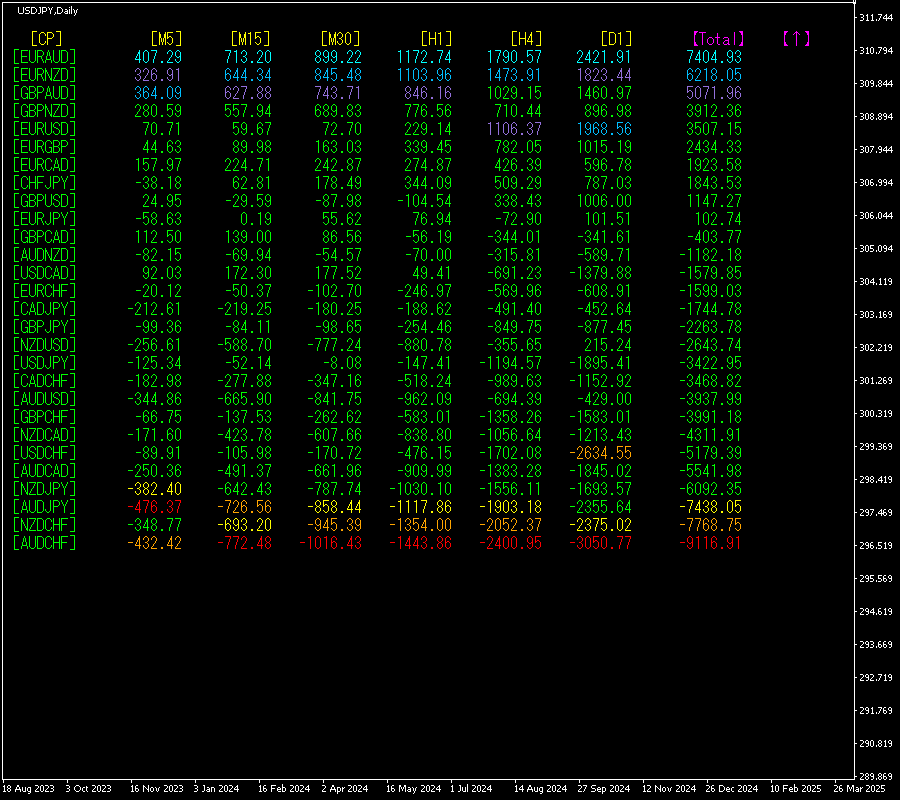Pick the [GBPCAD] pair label
Image resolution: width=900 pixels, height=800 pixels.
click(x=44, y=236)
